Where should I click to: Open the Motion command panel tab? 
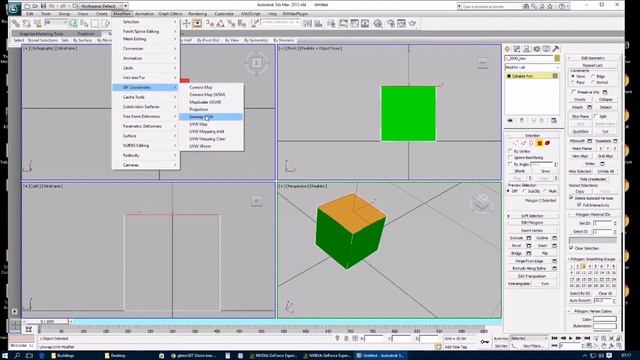[536, 49]
